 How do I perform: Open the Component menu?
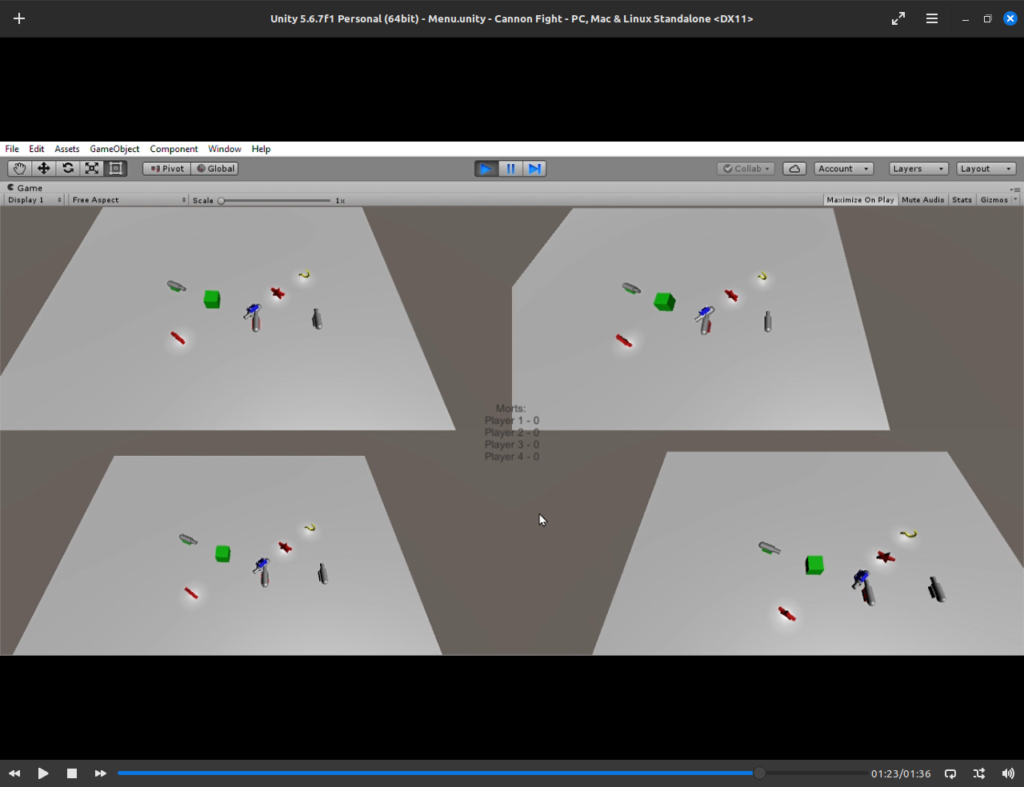pos(174,149)
